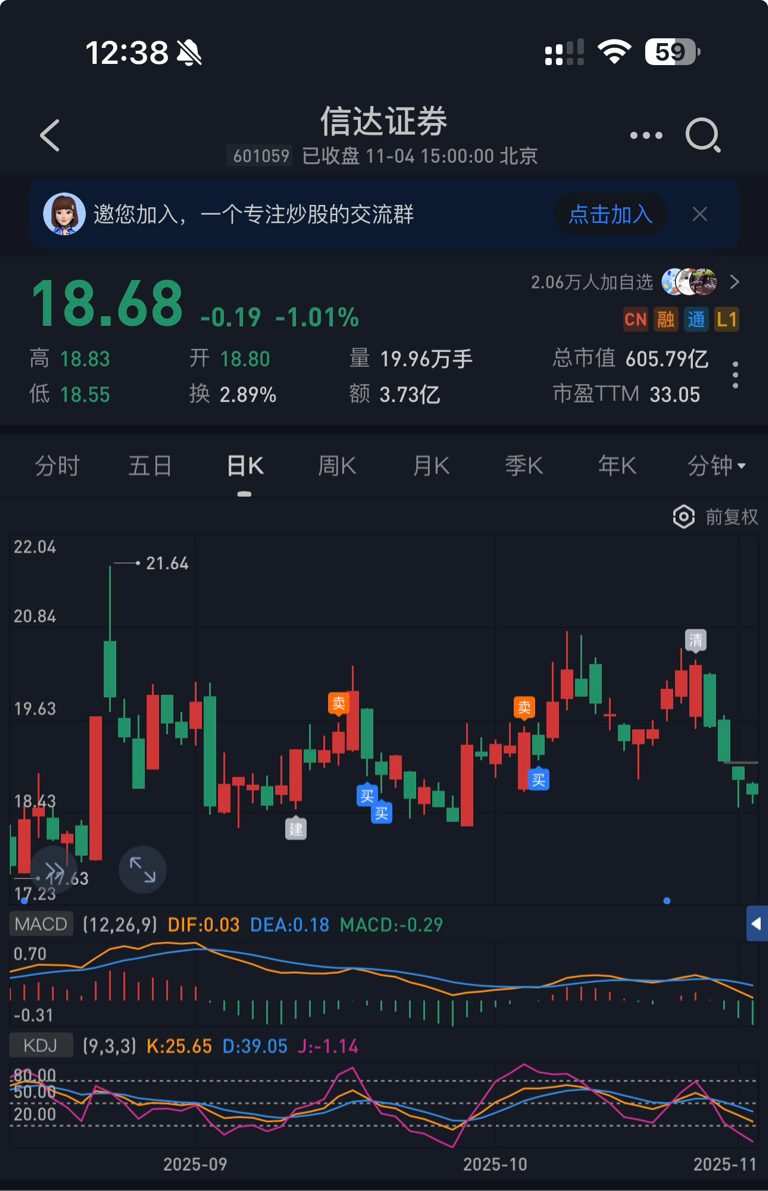
Task: Tap the 融 margin trading badge
Action: coord(665,319)
